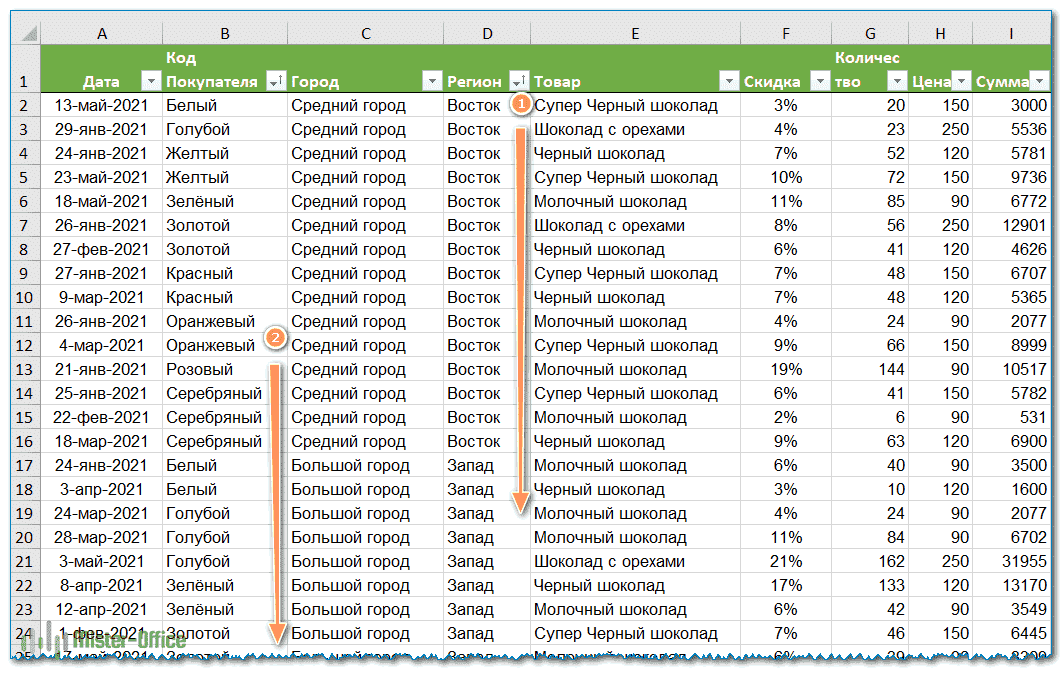Viewport: 1063px width, 677px height.
Task: Click cell with date 13-май-2021
Action: [x=102, y=105]
